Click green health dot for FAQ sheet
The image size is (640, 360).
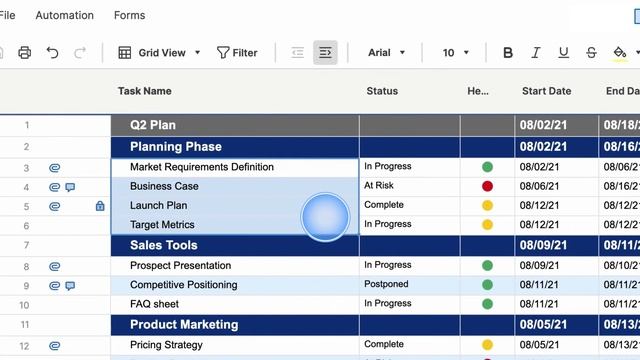pos(487,304)
